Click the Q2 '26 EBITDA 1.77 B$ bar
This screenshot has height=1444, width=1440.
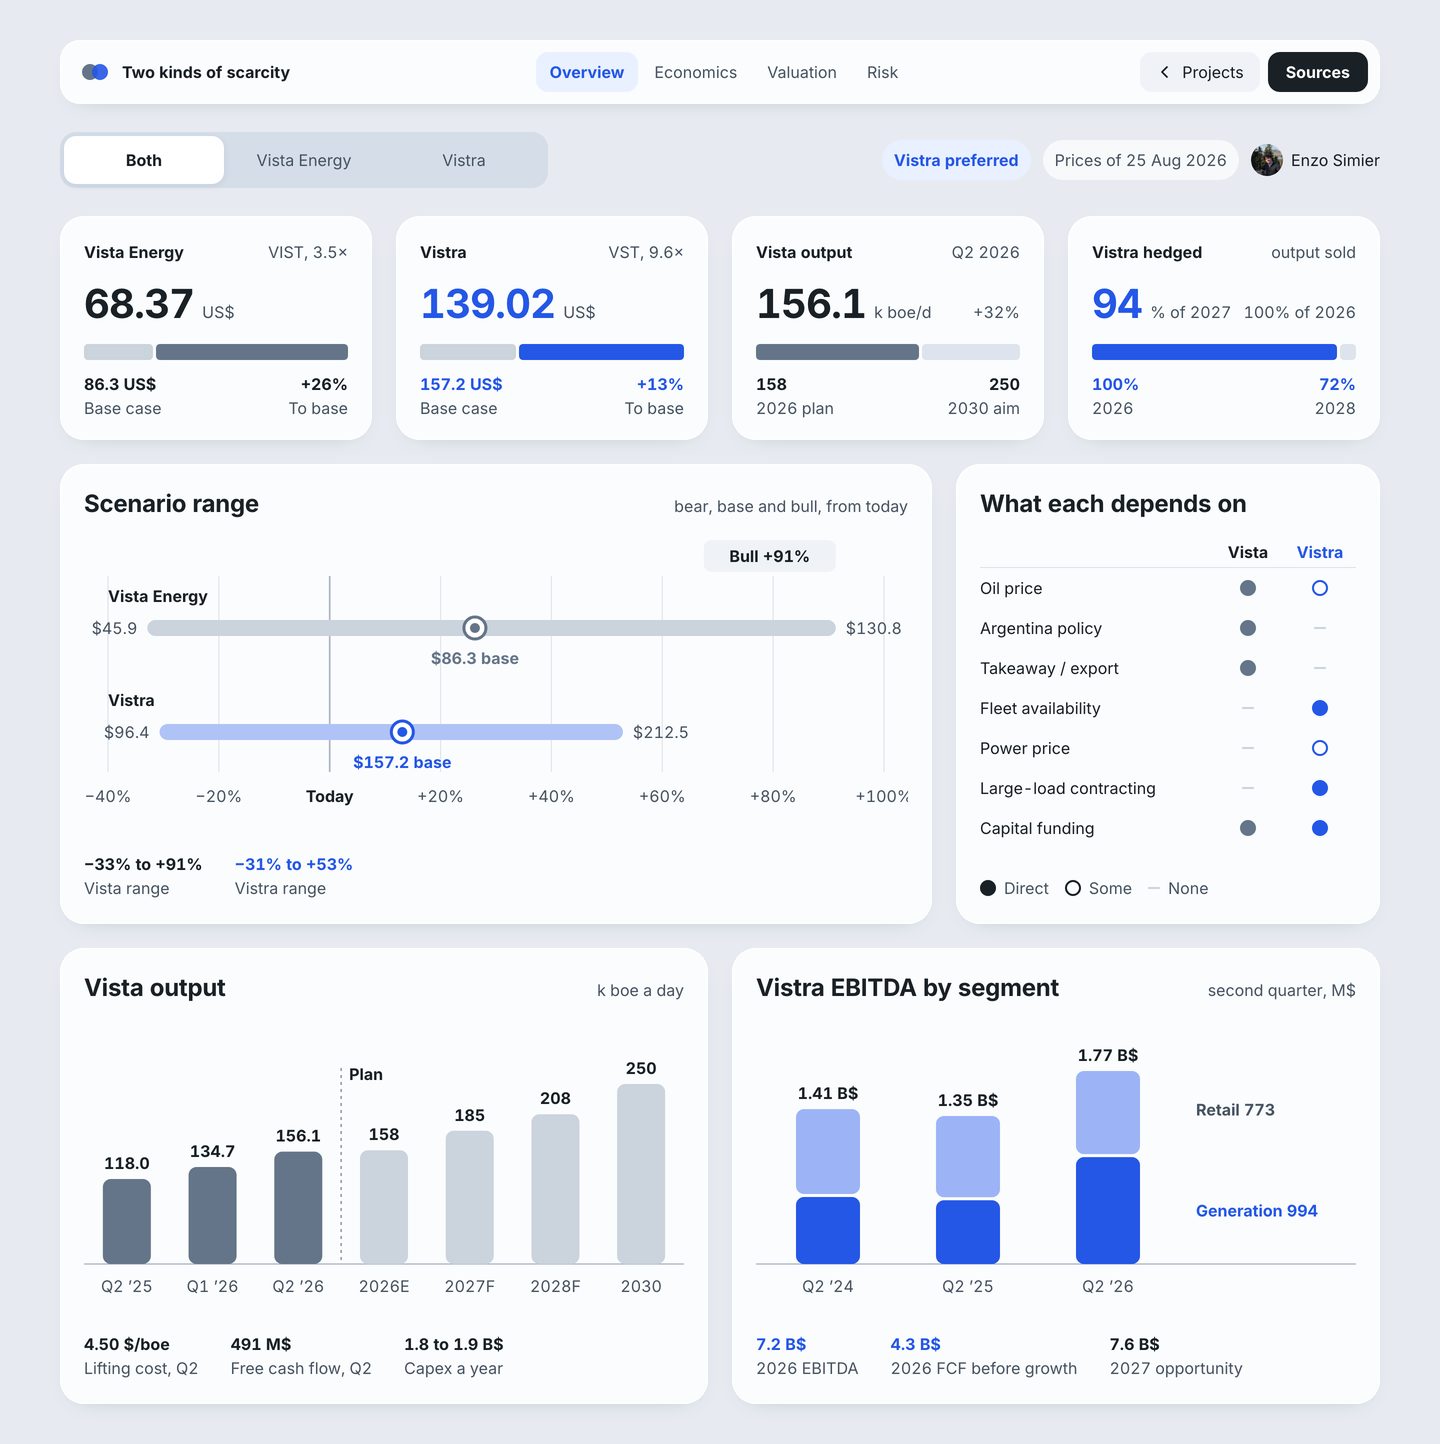point(1108,1167)
